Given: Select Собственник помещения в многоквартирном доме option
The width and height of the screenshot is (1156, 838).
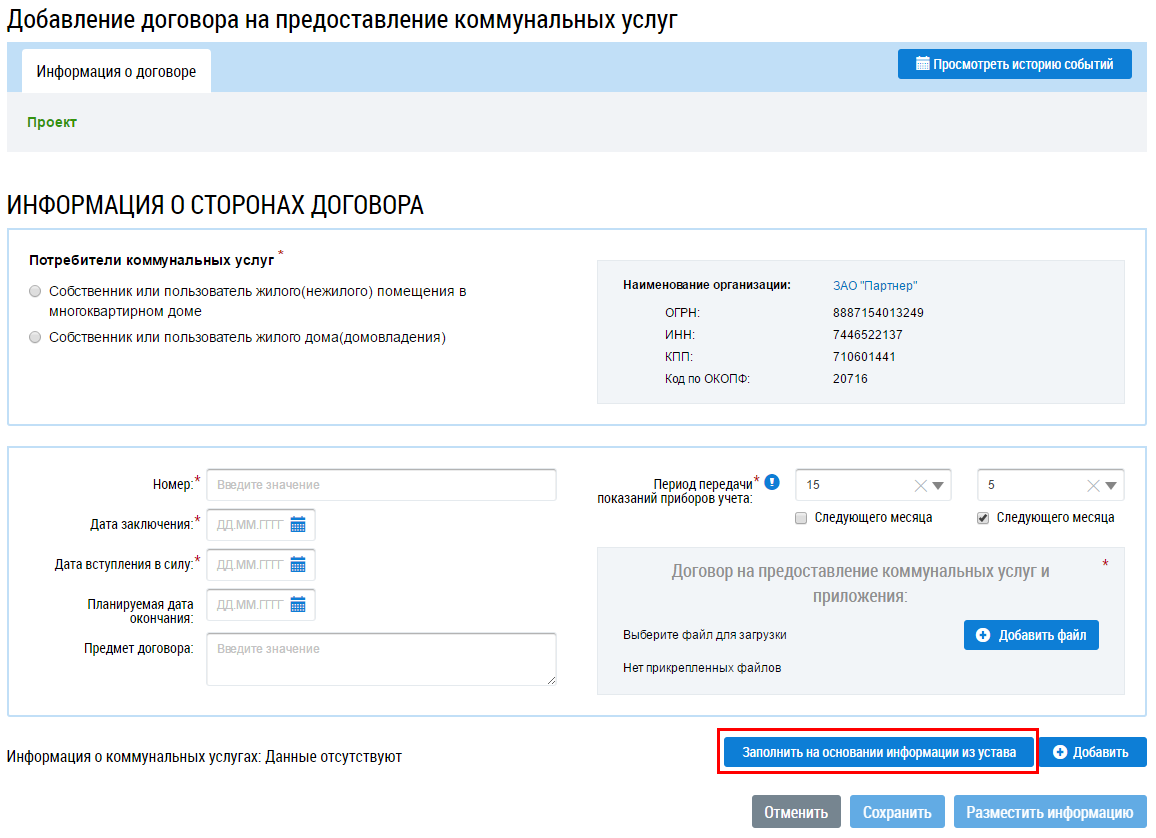Looking at the screenshot, I should click(x=36, y=292).
